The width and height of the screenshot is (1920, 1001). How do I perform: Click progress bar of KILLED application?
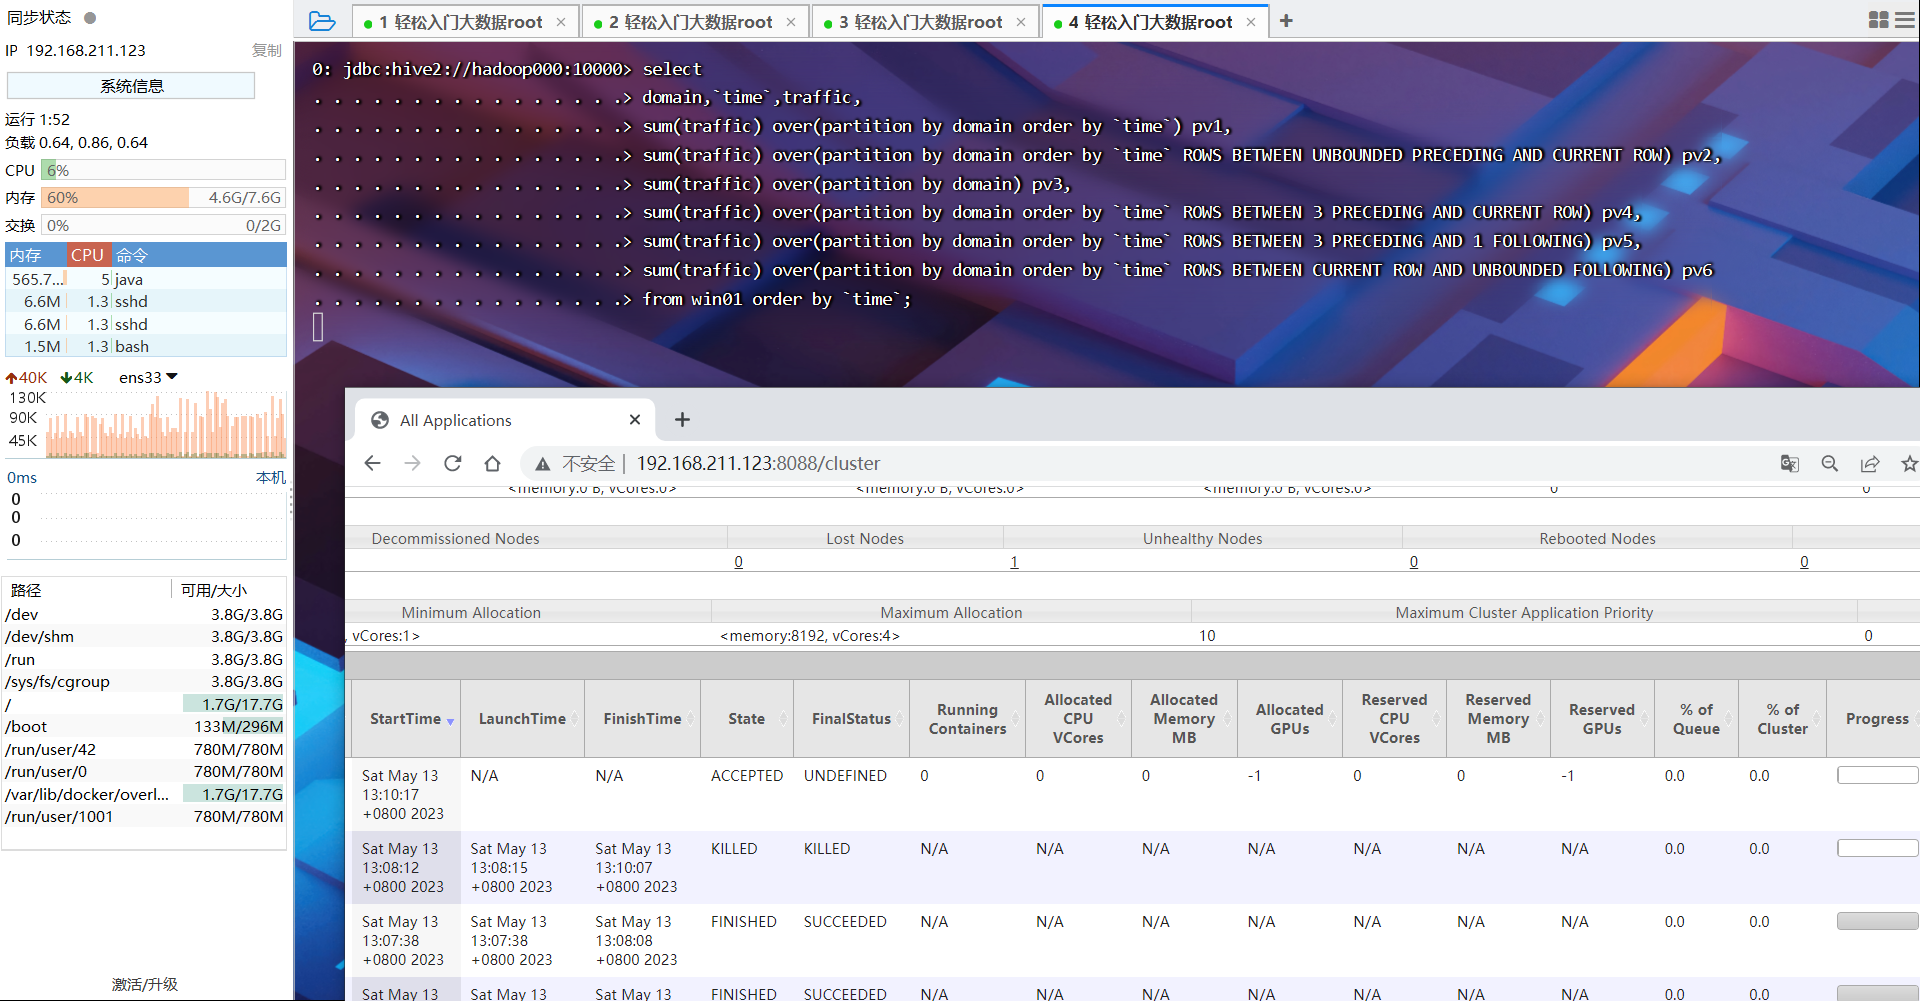click(1877, 848)
